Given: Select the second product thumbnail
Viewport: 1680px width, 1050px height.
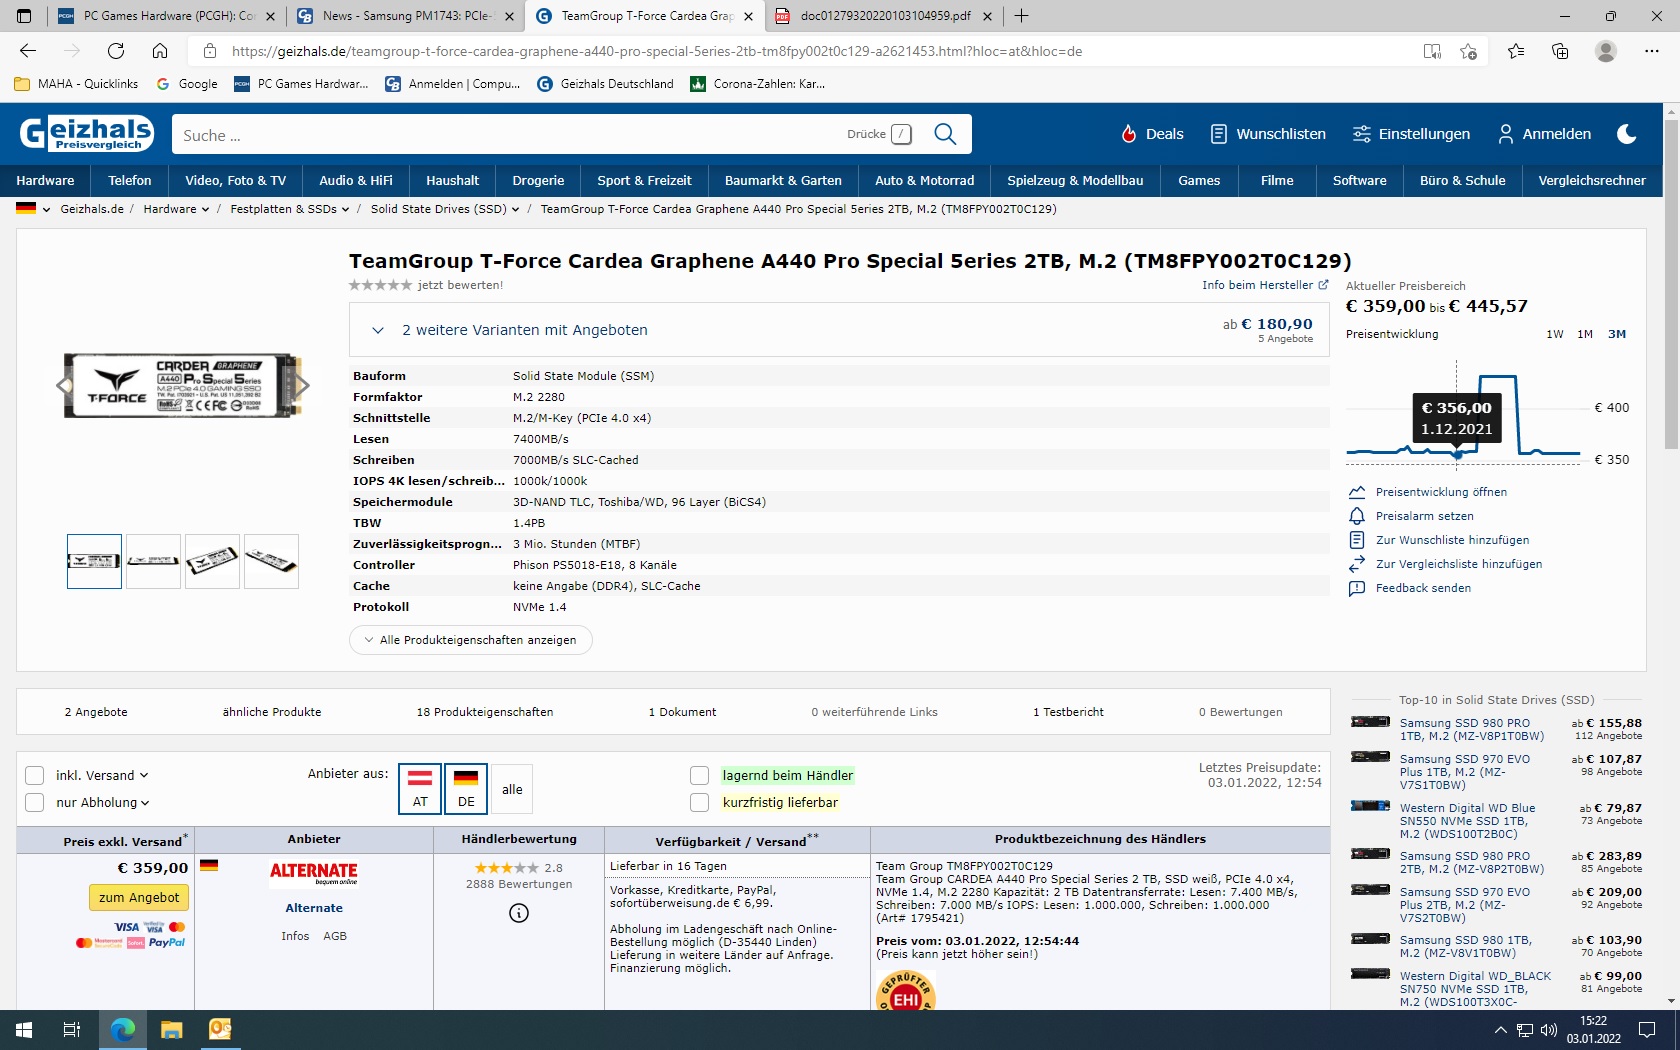Looking at the screenshot, I should pyautogui.click(x=153, y=561).
